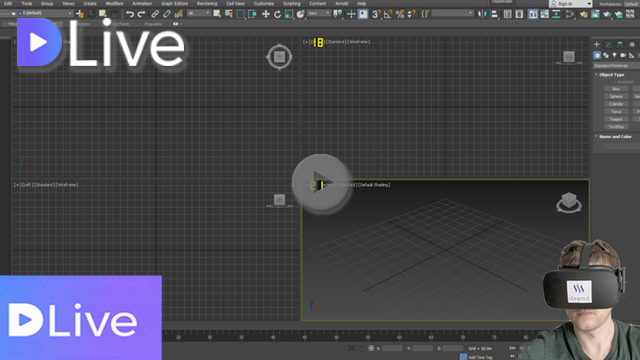The height and width of the screenshot is (360, 640).
Task: Open the Standard Primitives dropdown
Action: click(x=616, y=66)
